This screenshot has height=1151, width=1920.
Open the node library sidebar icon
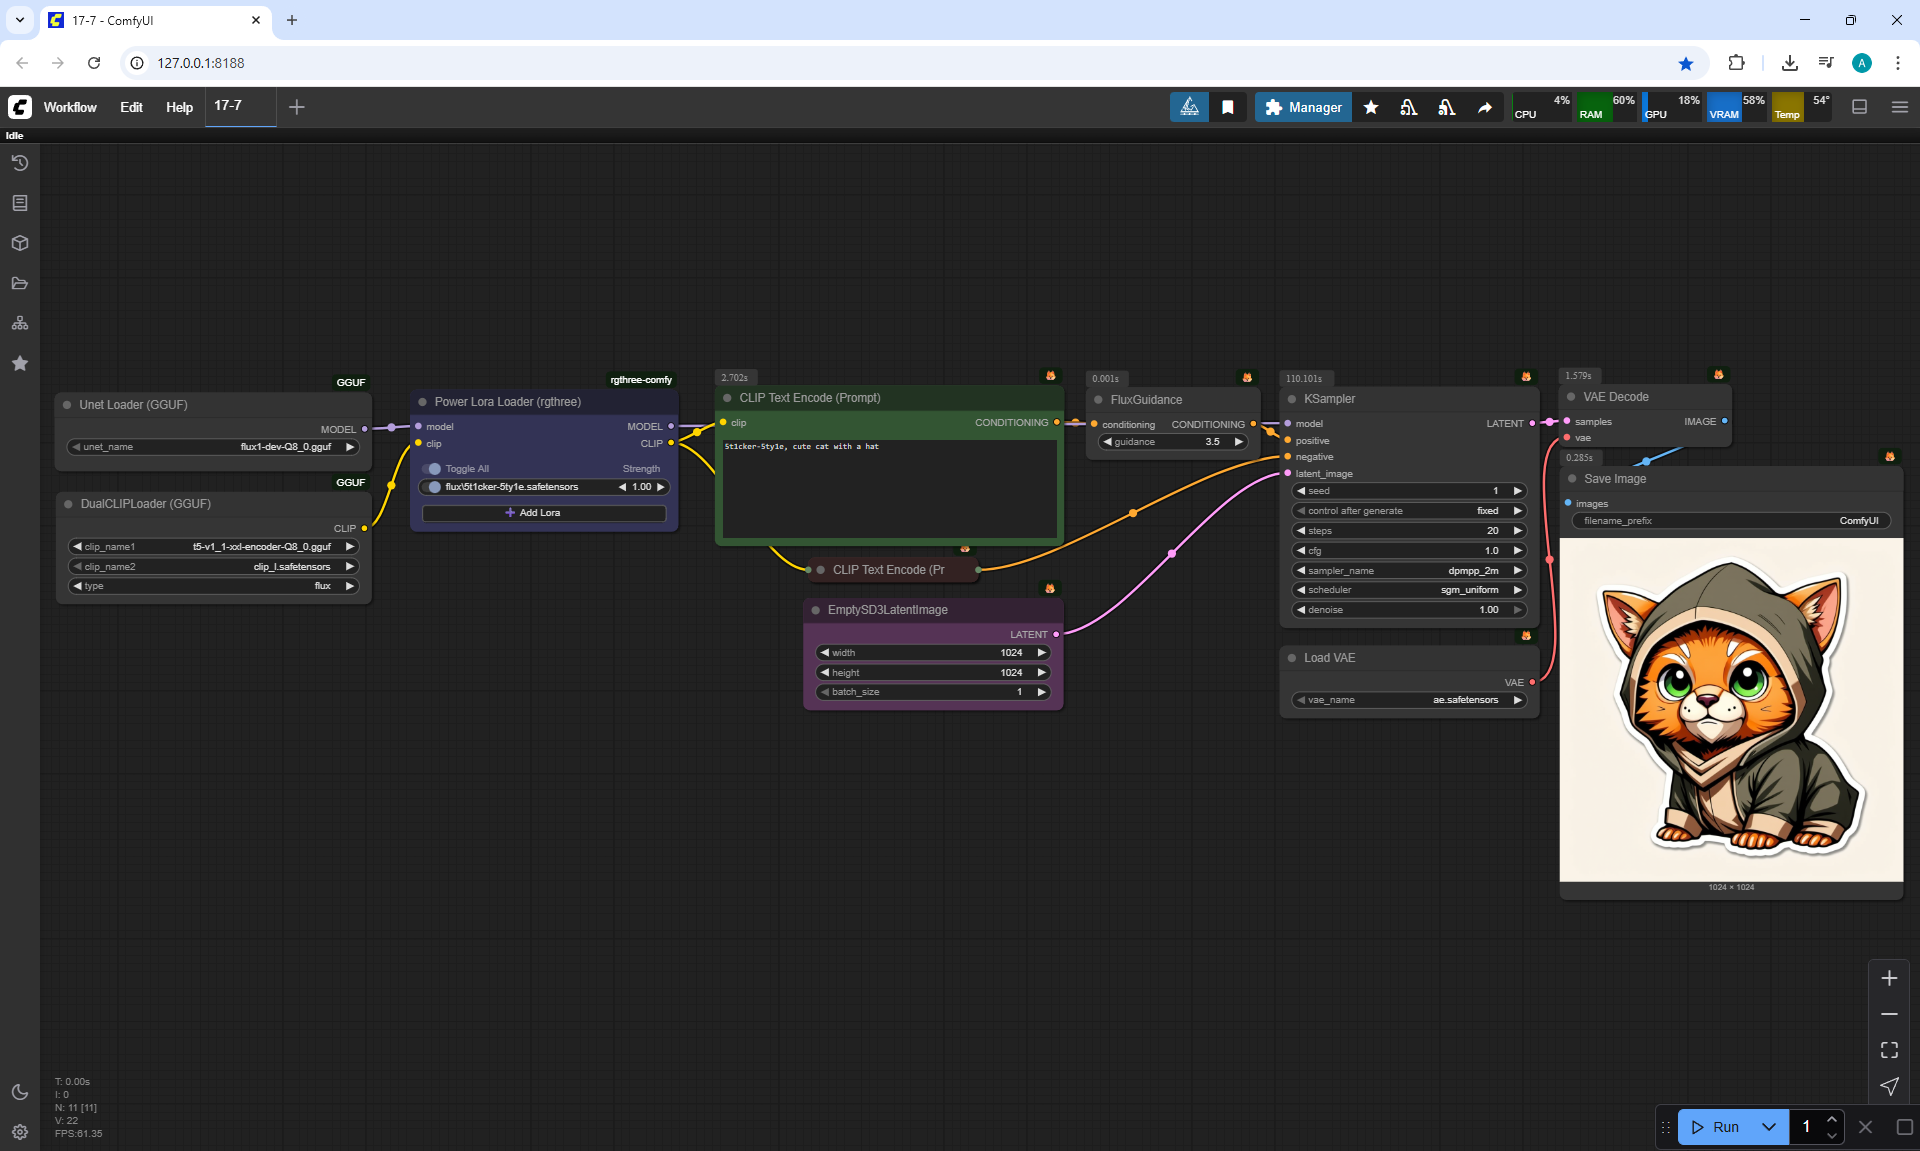coord(20,203)
